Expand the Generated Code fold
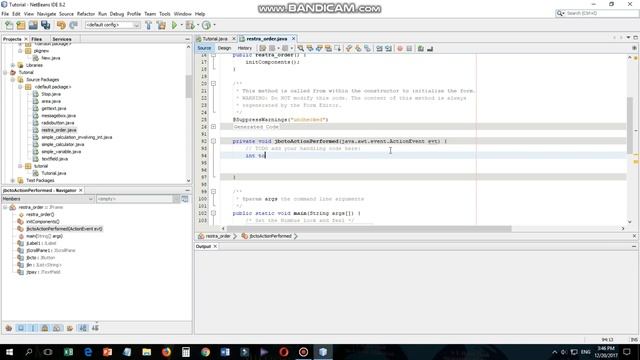This screenshot has height=360, width=640. tap(213, 127)
